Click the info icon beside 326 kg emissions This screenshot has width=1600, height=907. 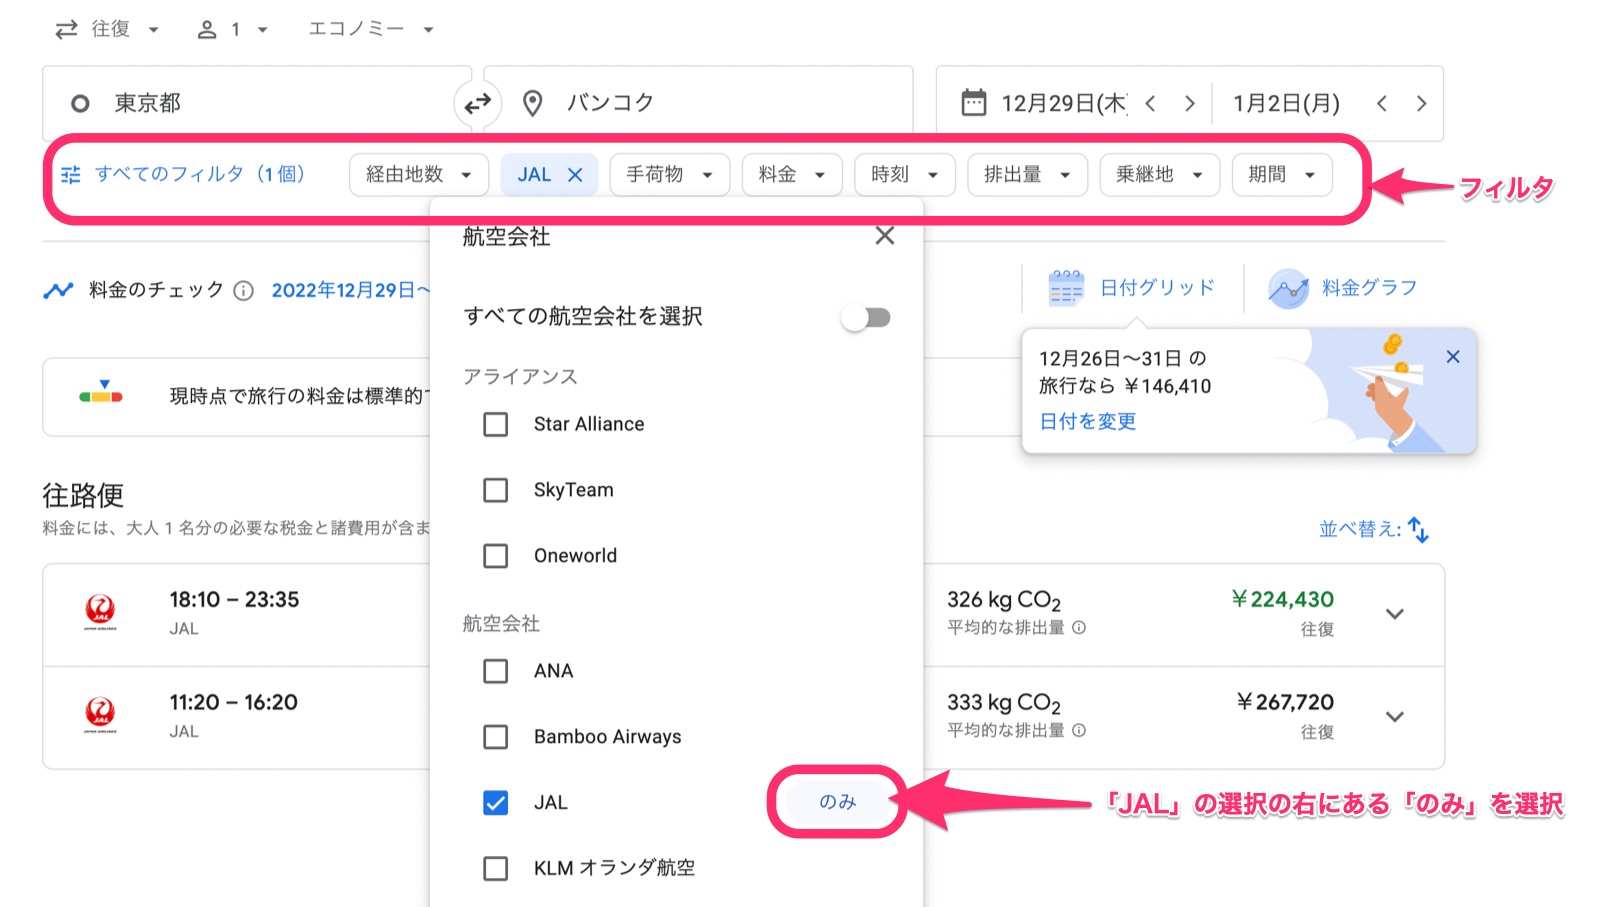[x=1079, y=628]
